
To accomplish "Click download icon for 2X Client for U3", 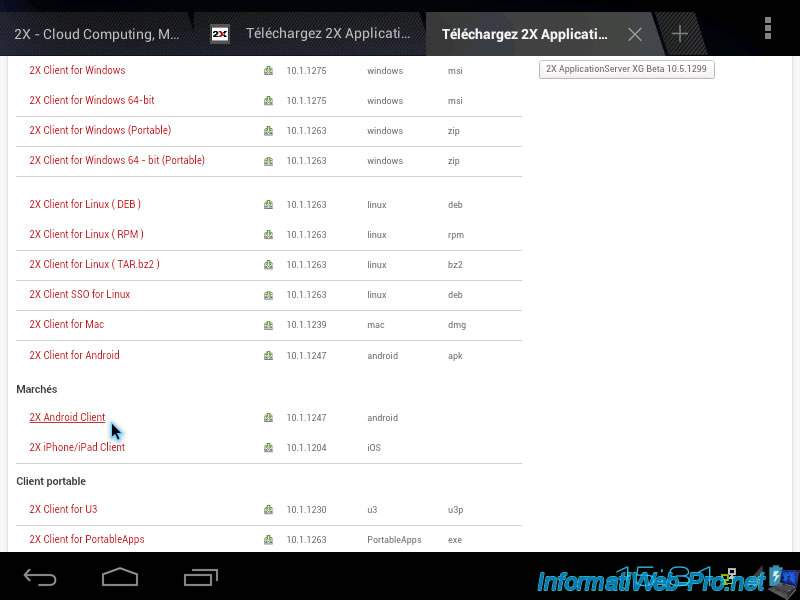I will tap(268, 510).
